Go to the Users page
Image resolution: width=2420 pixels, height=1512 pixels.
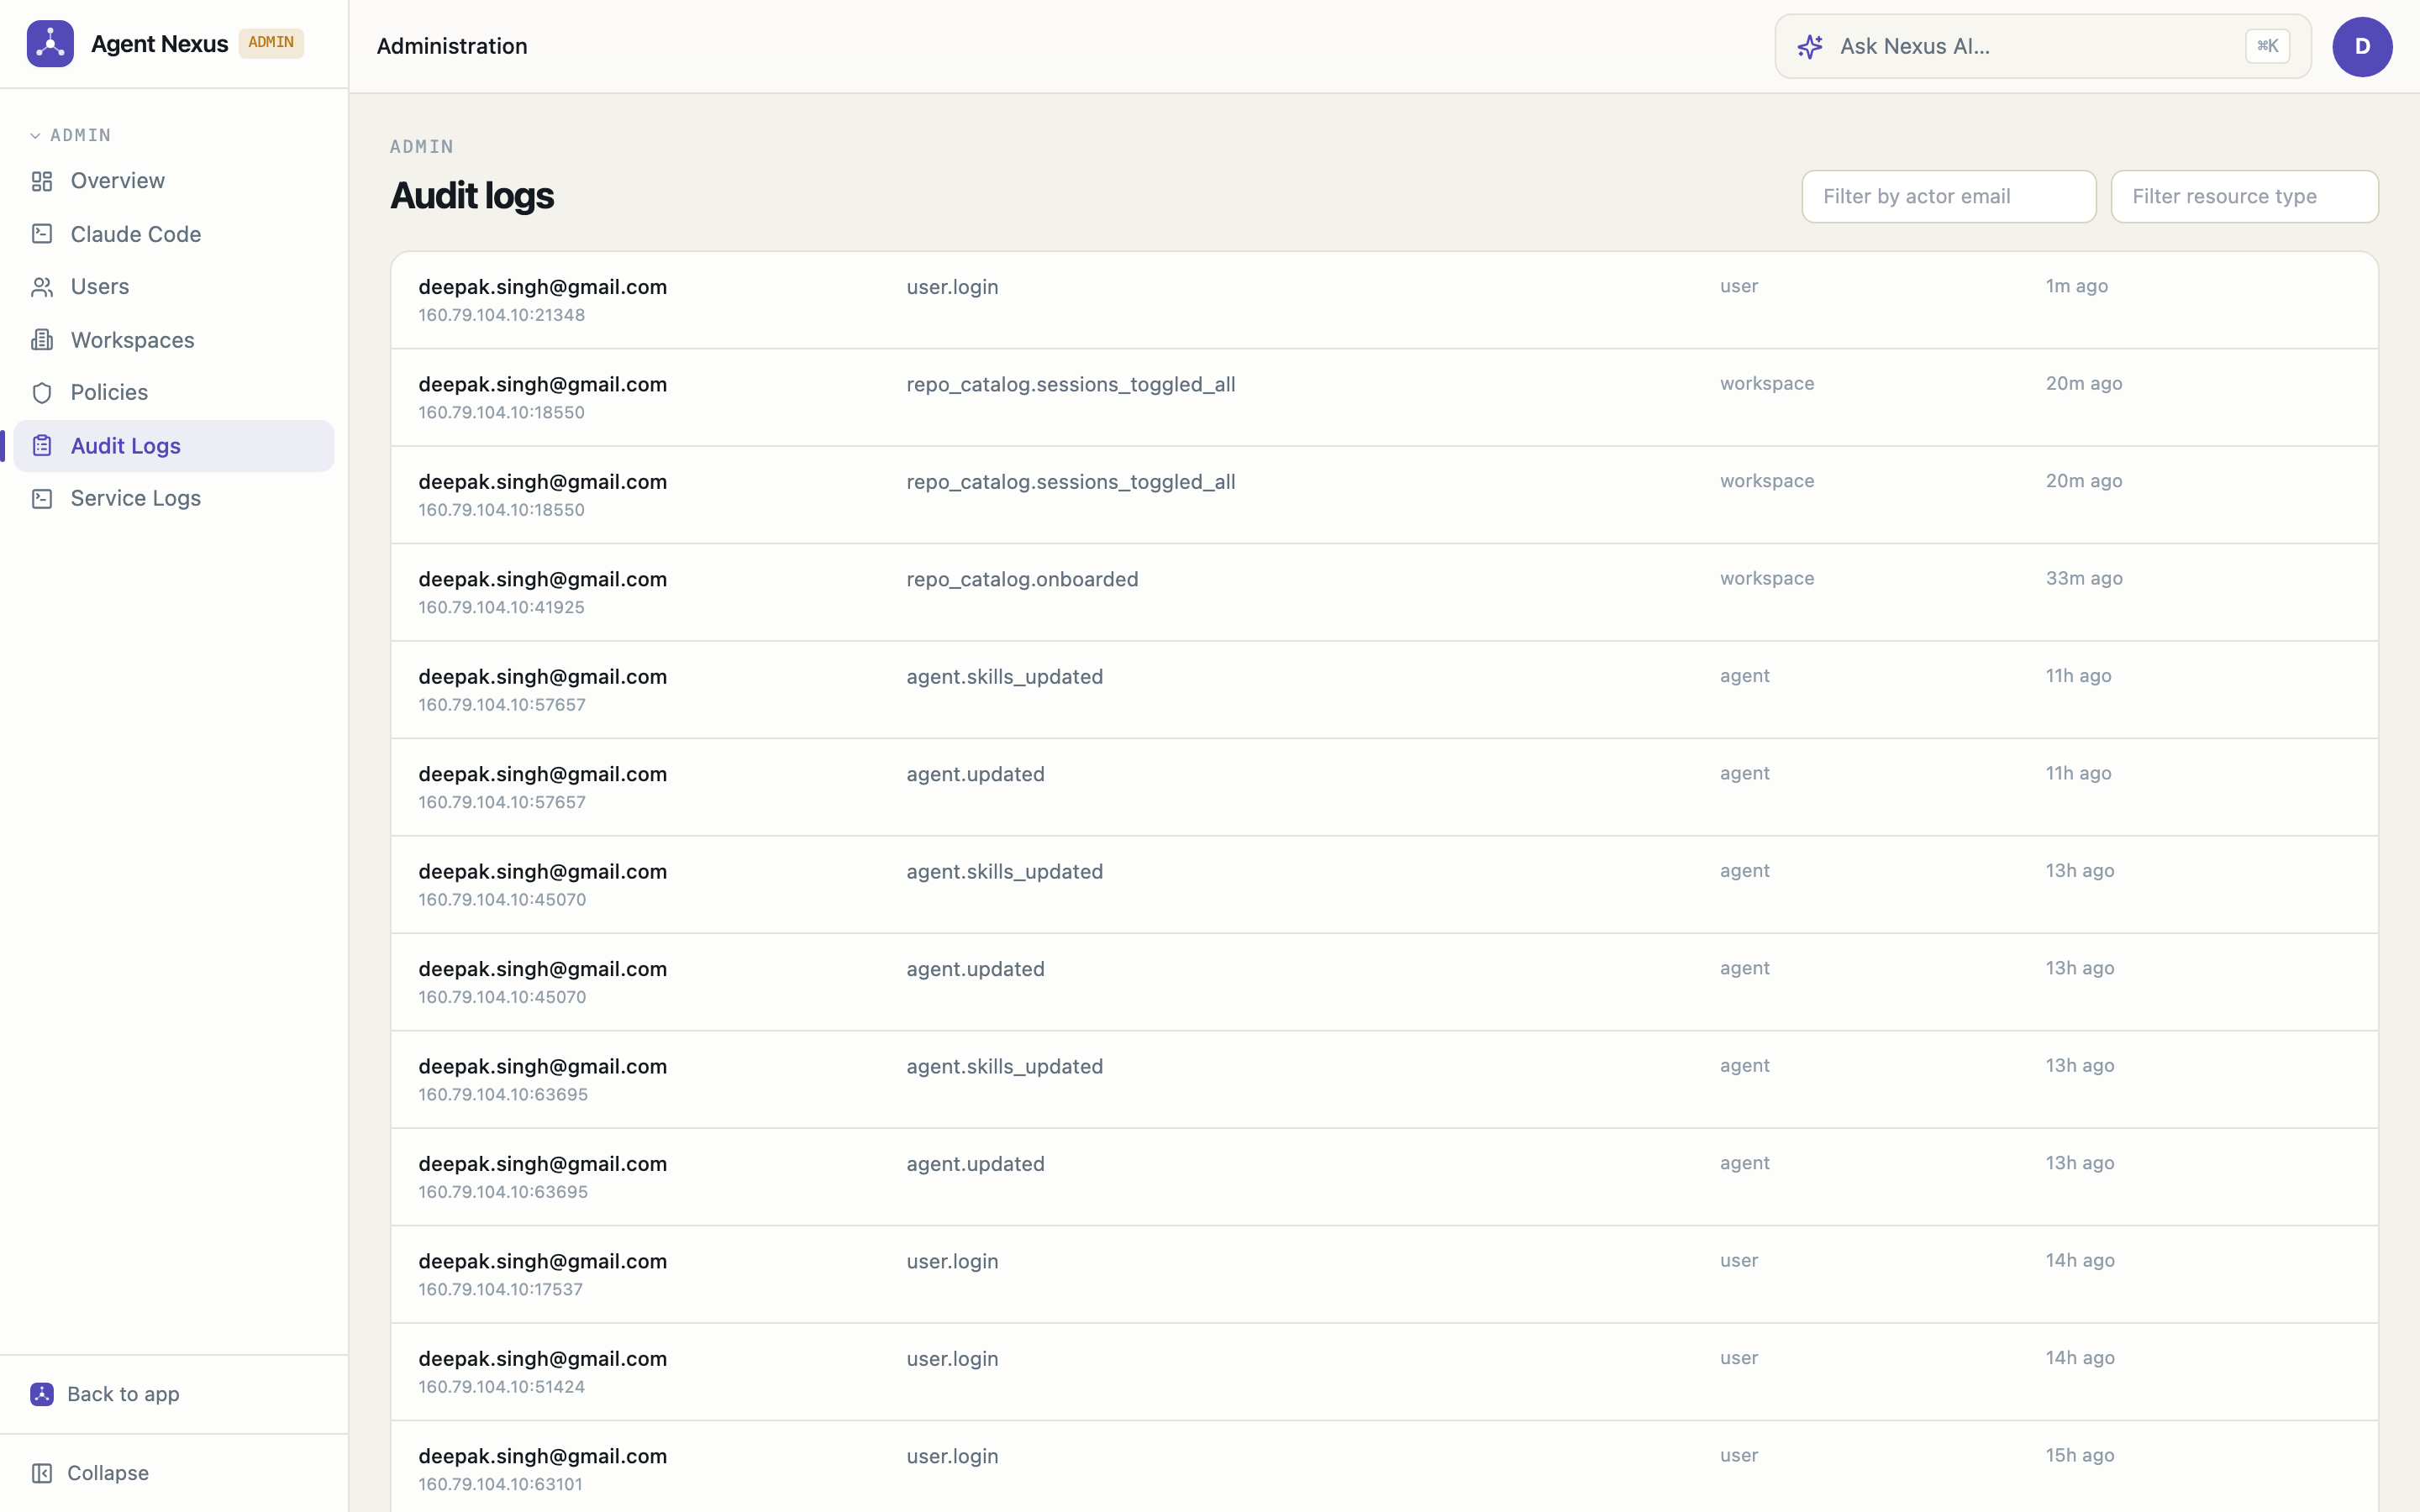[174, 287]
